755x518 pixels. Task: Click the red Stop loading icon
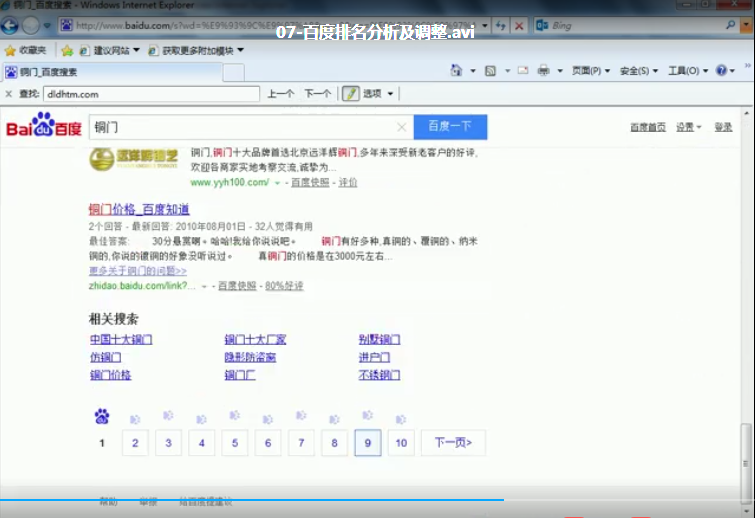(x=519, y=26)
